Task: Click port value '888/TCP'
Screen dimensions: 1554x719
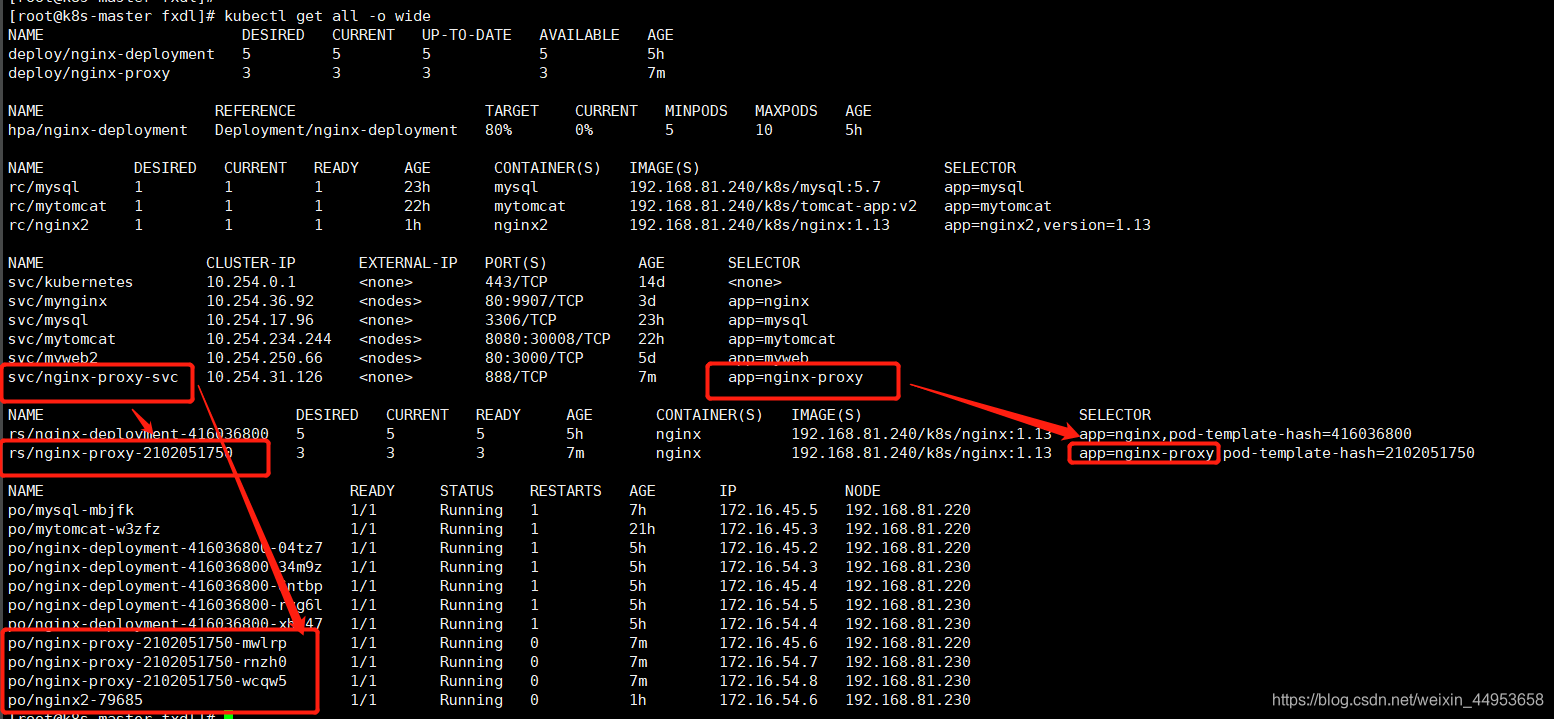Action: click(516, 377)
